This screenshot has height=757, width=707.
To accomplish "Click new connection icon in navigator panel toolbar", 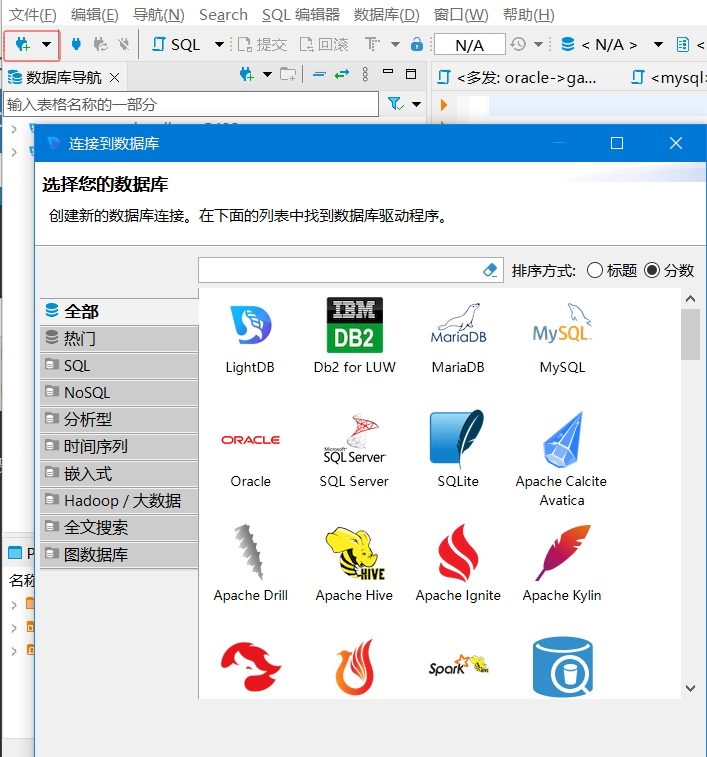I will pyautogui.click(x=247, y=74).
